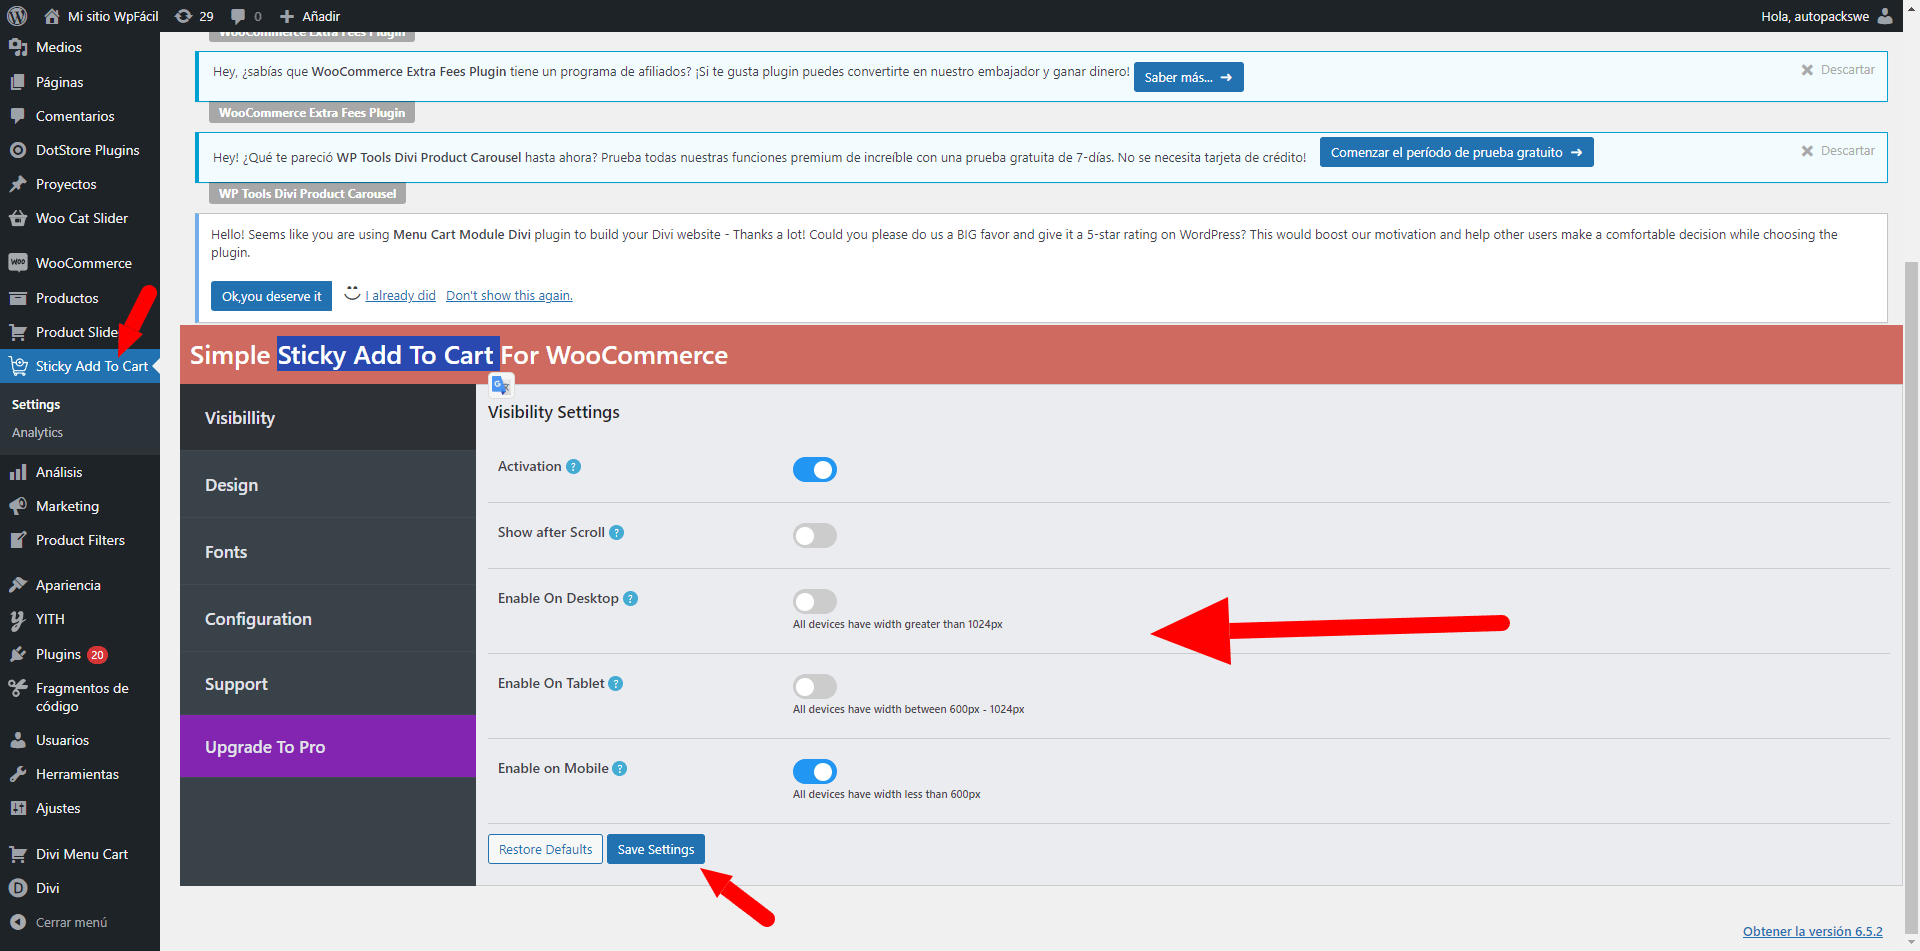The width and height of the screenshot is (1920, 951).
Task: Click the Plugins plug icon
Action: point(18,654)
